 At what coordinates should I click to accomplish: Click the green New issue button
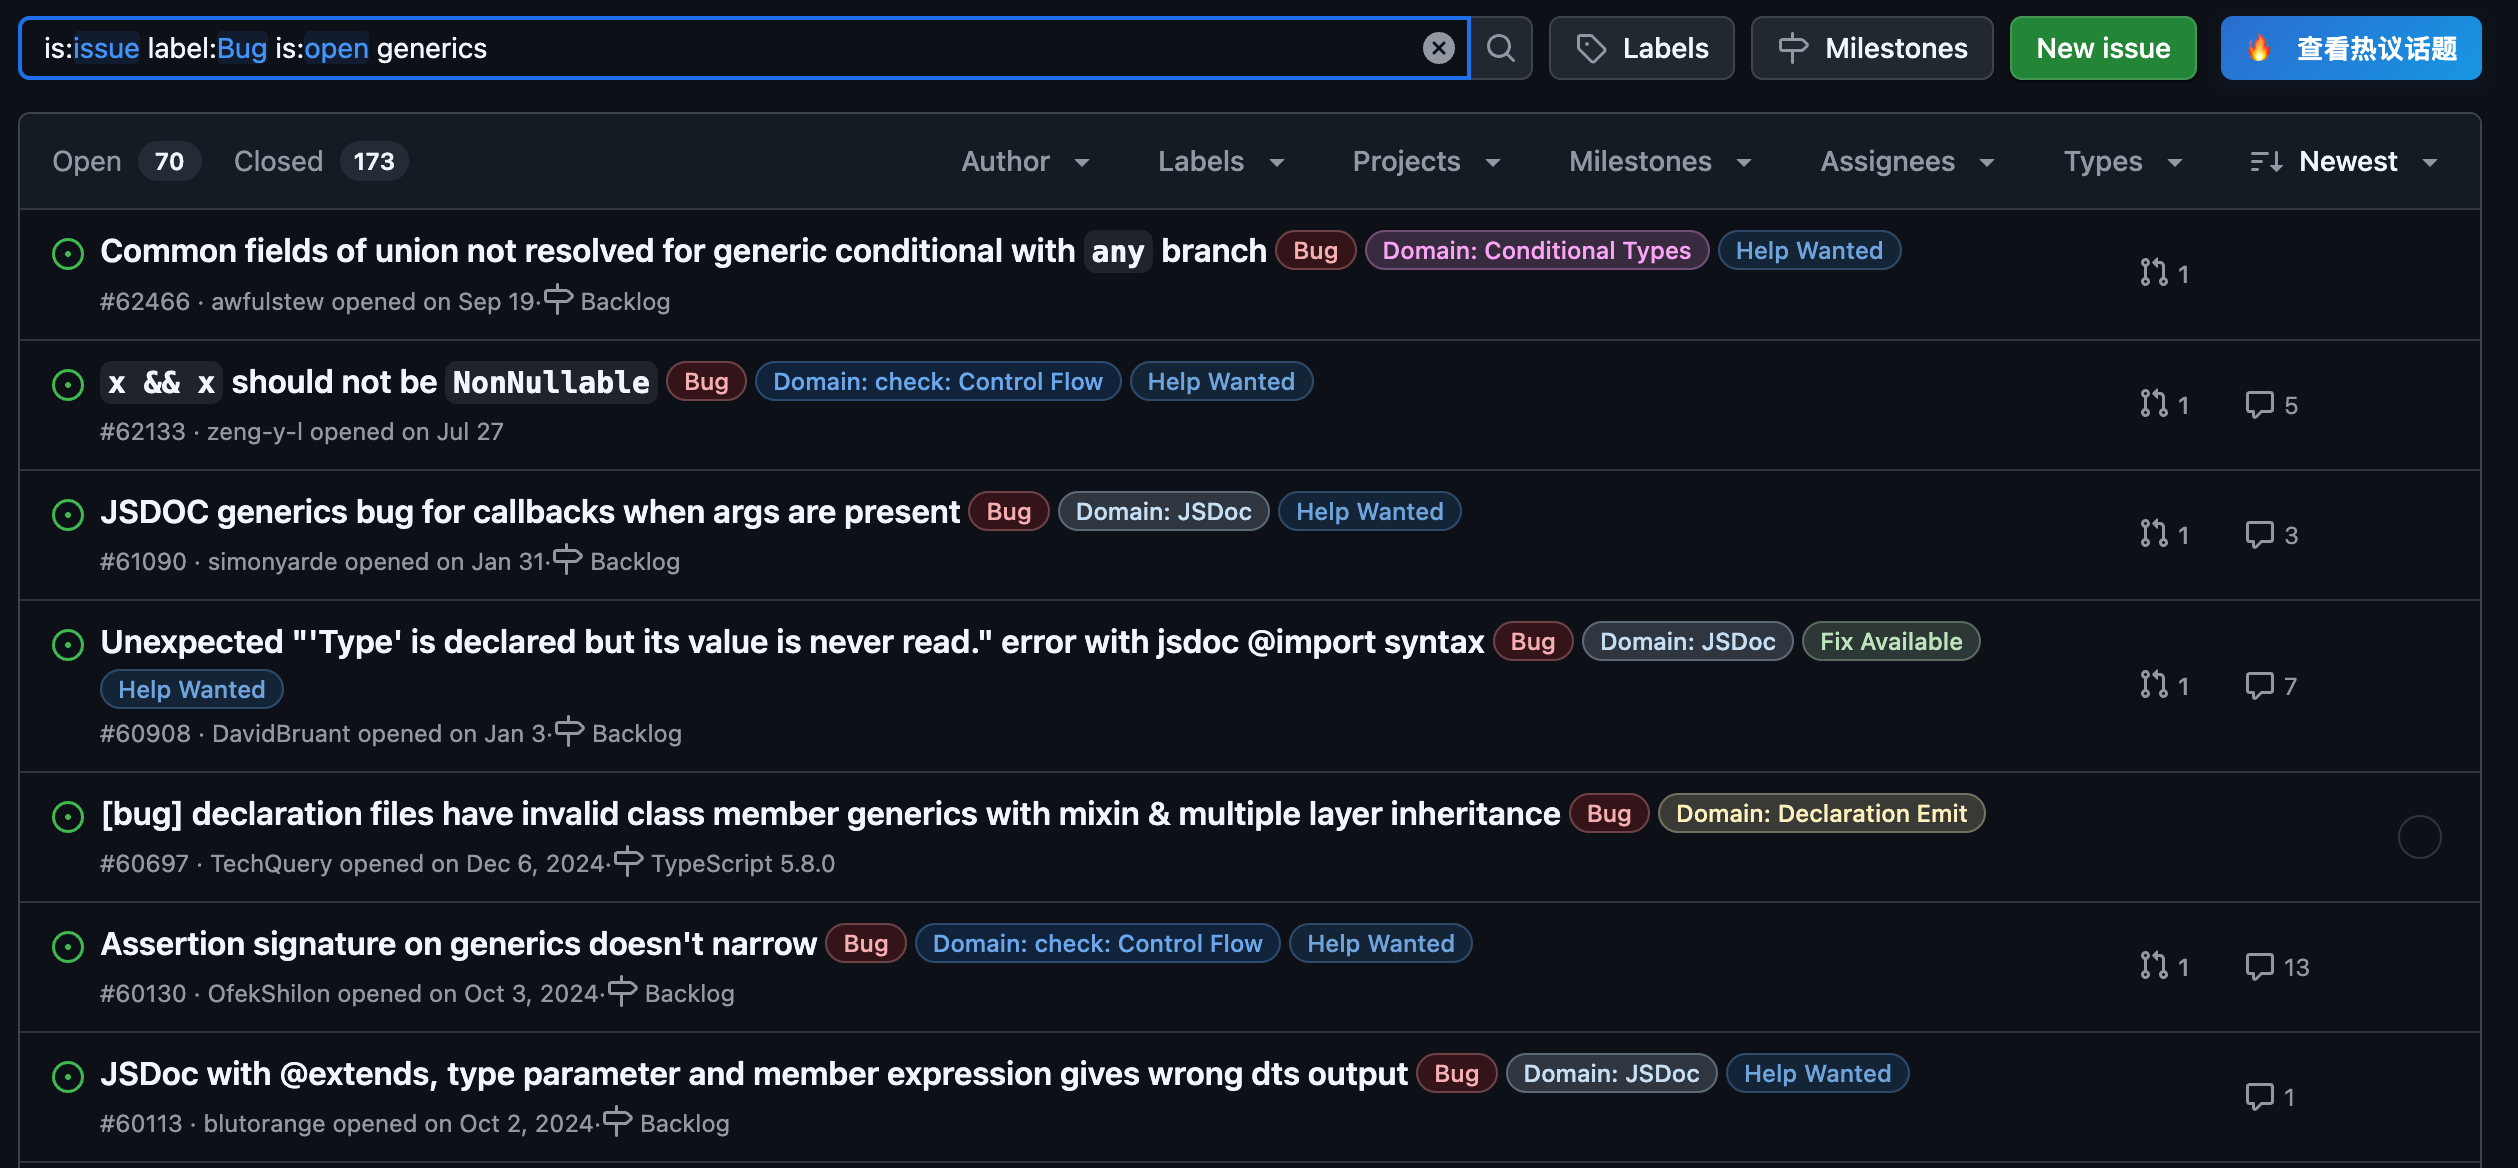2102,48
